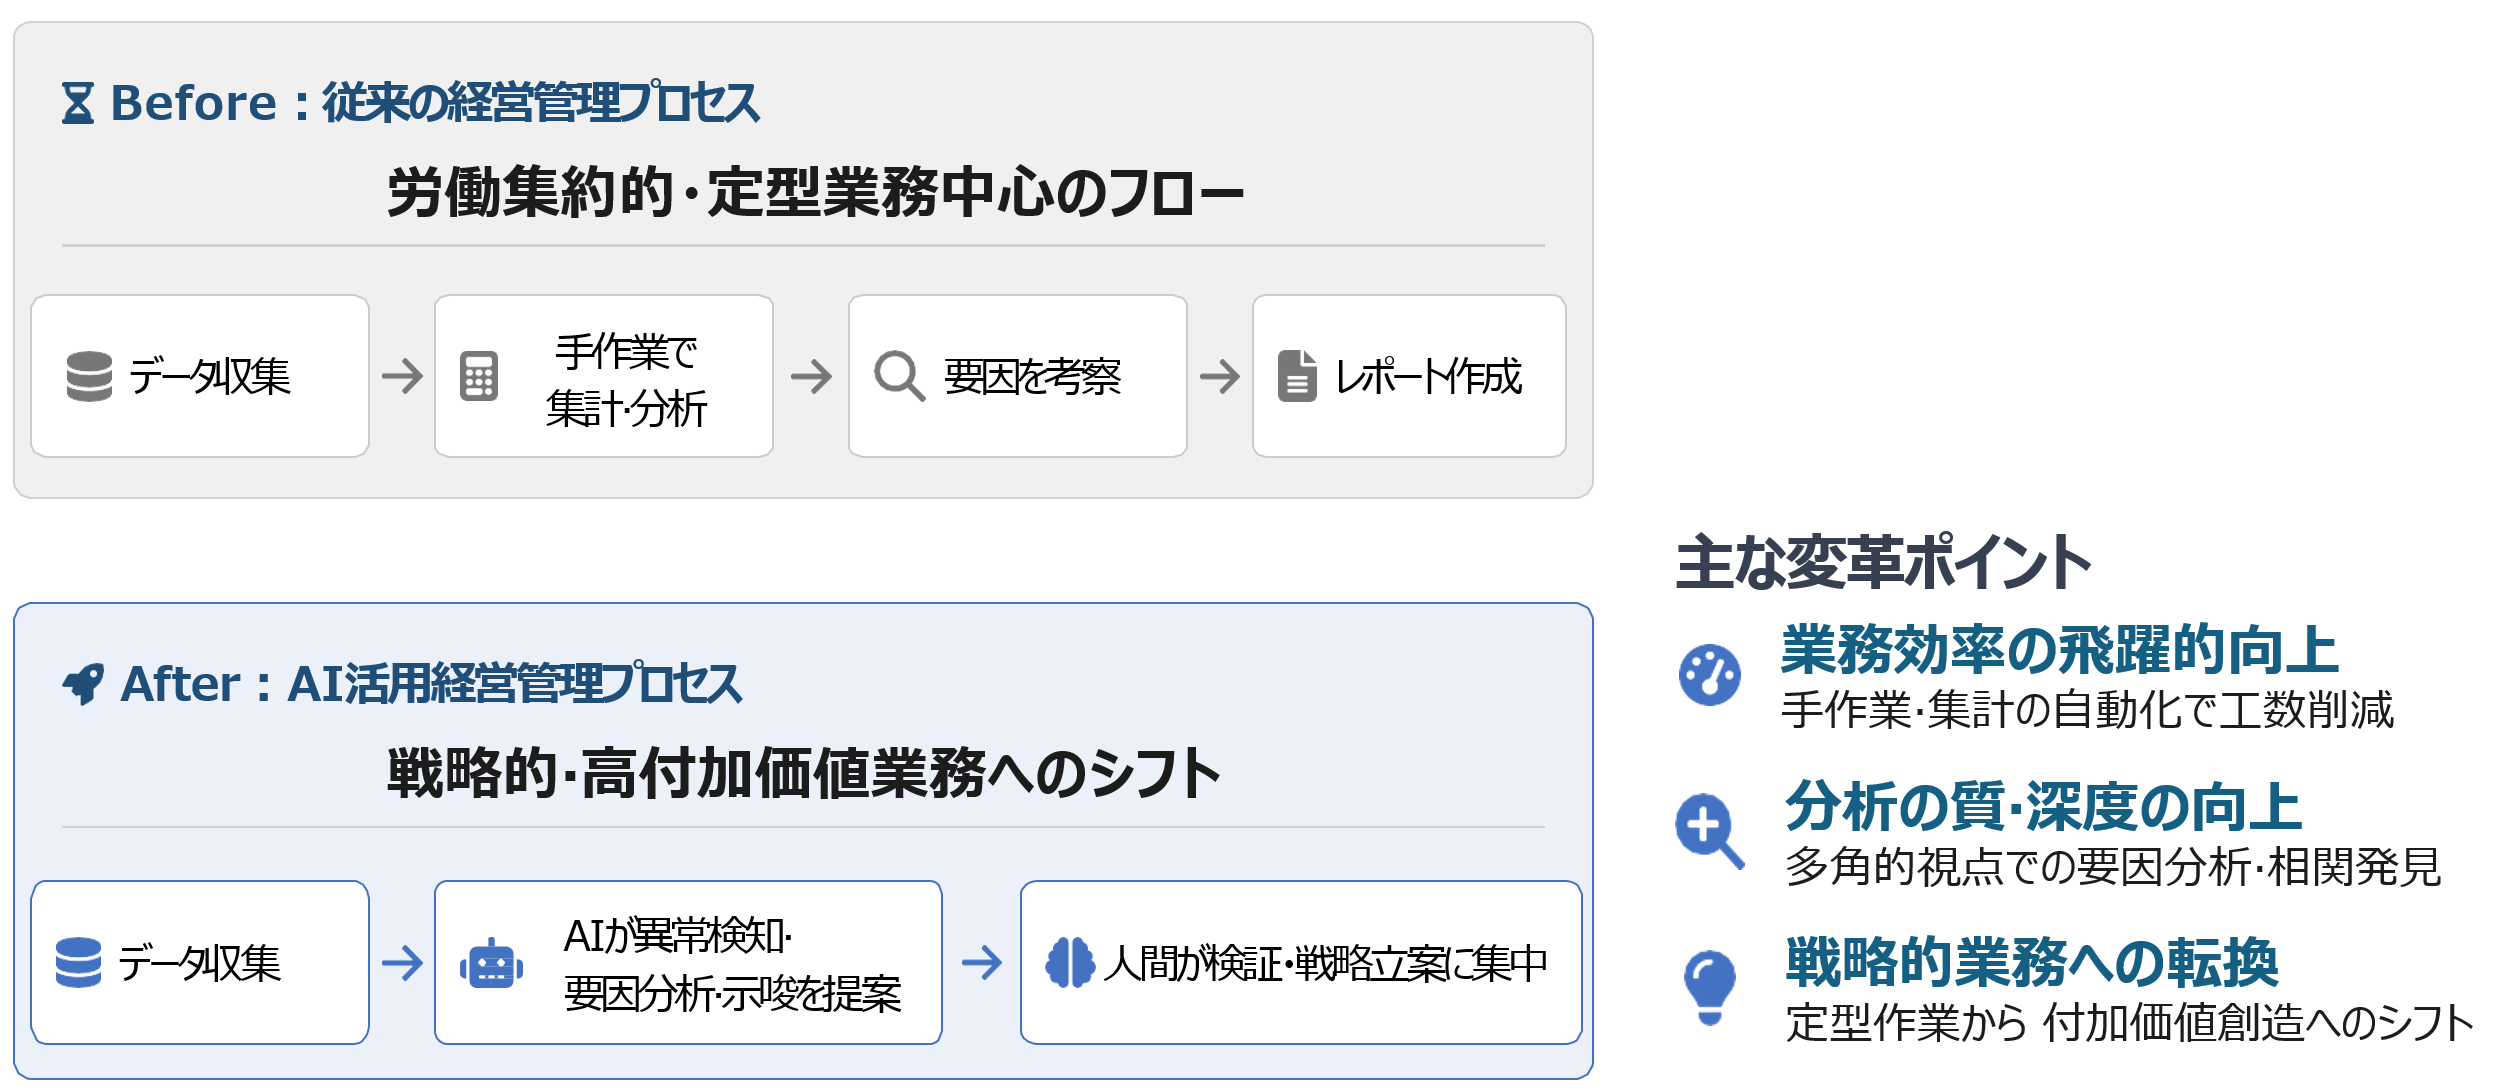
Task: Select the 戦略的・高付加価値業務へのシフト title
Action: pyautogui.click(x=804, y=774)
